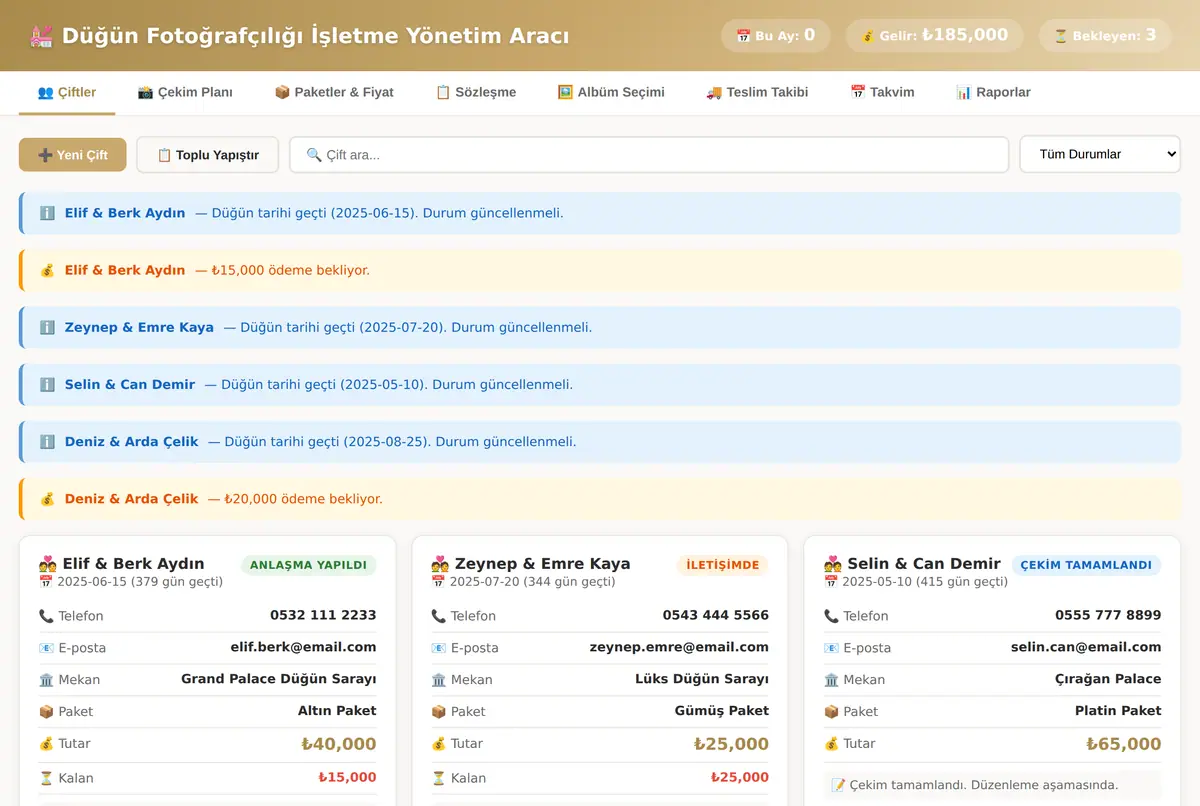Image resolution: width=1200 pixels, height=806 pixels.
Task: Click the ₺40,000 amount on Elif card
Action: 339,744
